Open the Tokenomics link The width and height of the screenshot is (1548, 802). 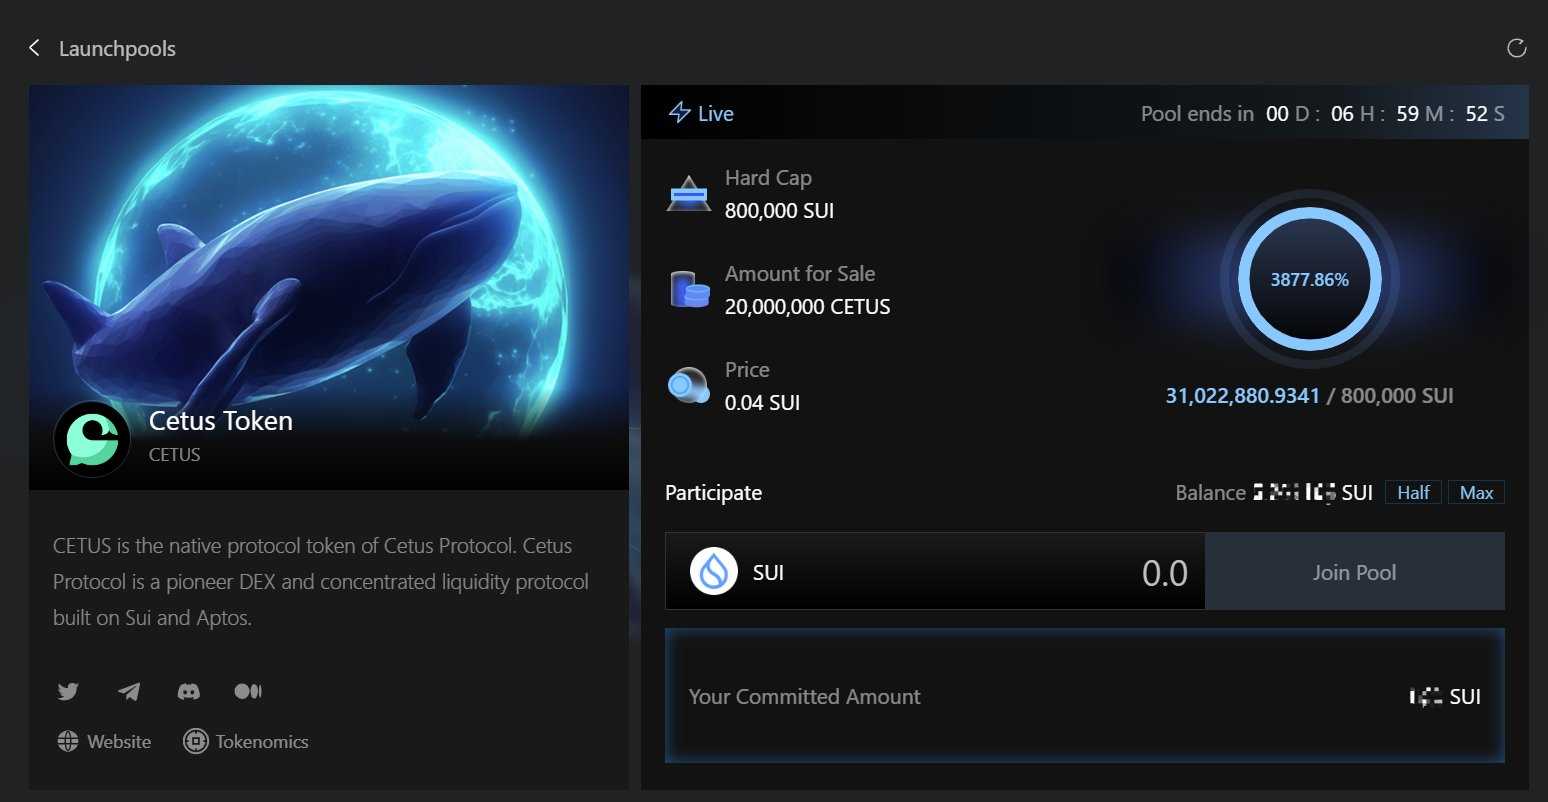[x=246, y=741]
